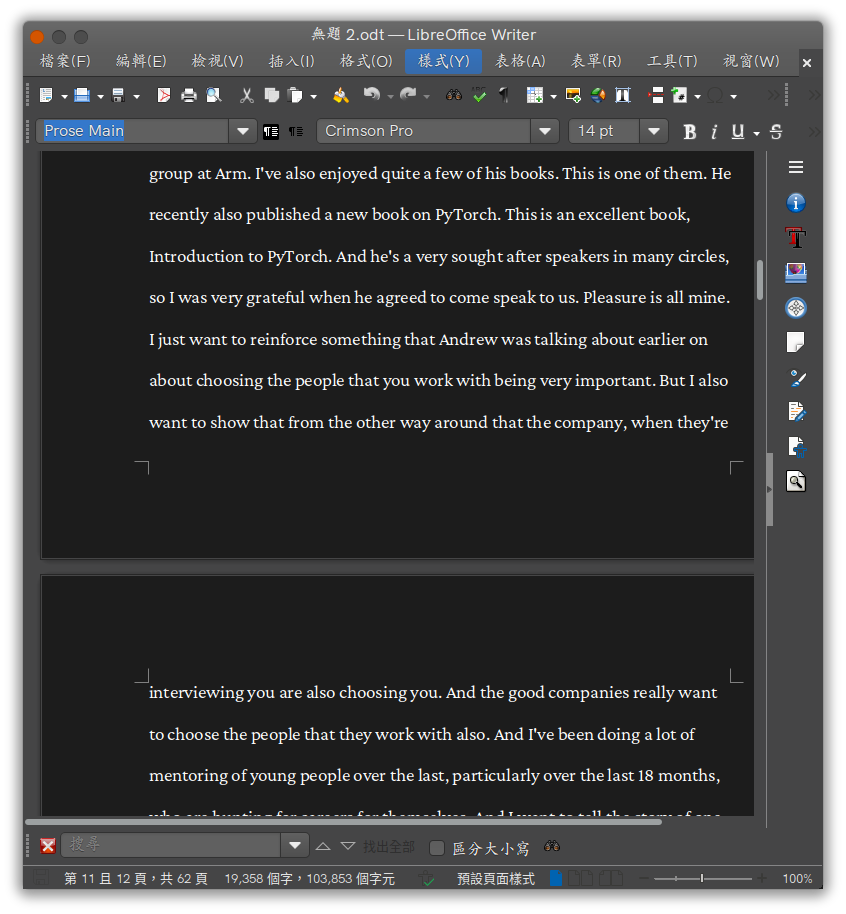Click the Clone Formatting paintbrush icon

tap(341, 96)
